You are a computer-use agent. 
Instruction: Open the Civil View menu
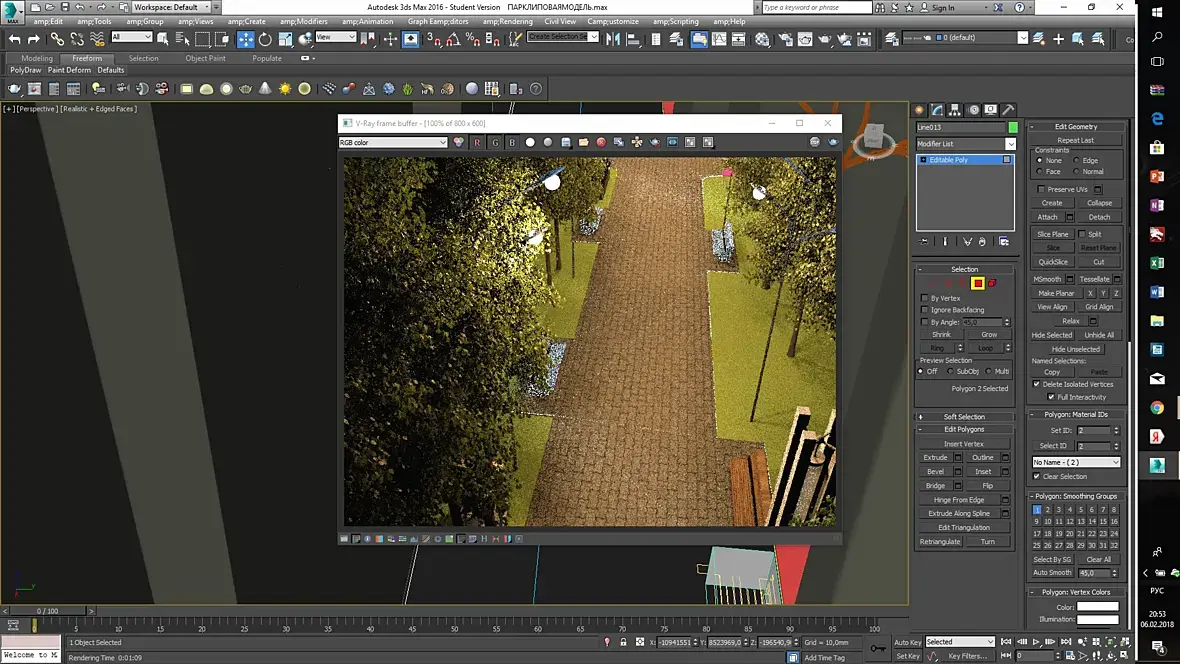pyautogui.click(x=559, y=21)
